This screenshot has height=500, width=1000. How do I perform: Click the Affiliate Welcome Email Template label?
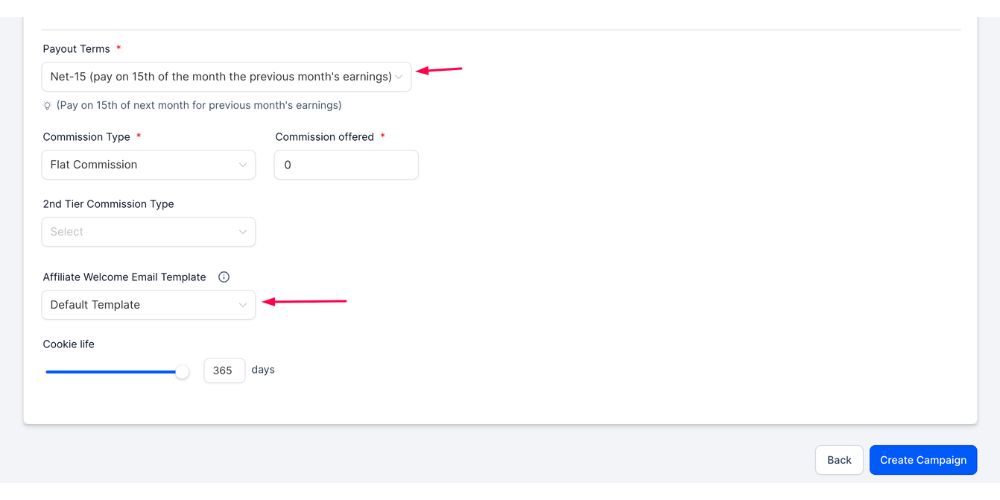coord(124,277)
